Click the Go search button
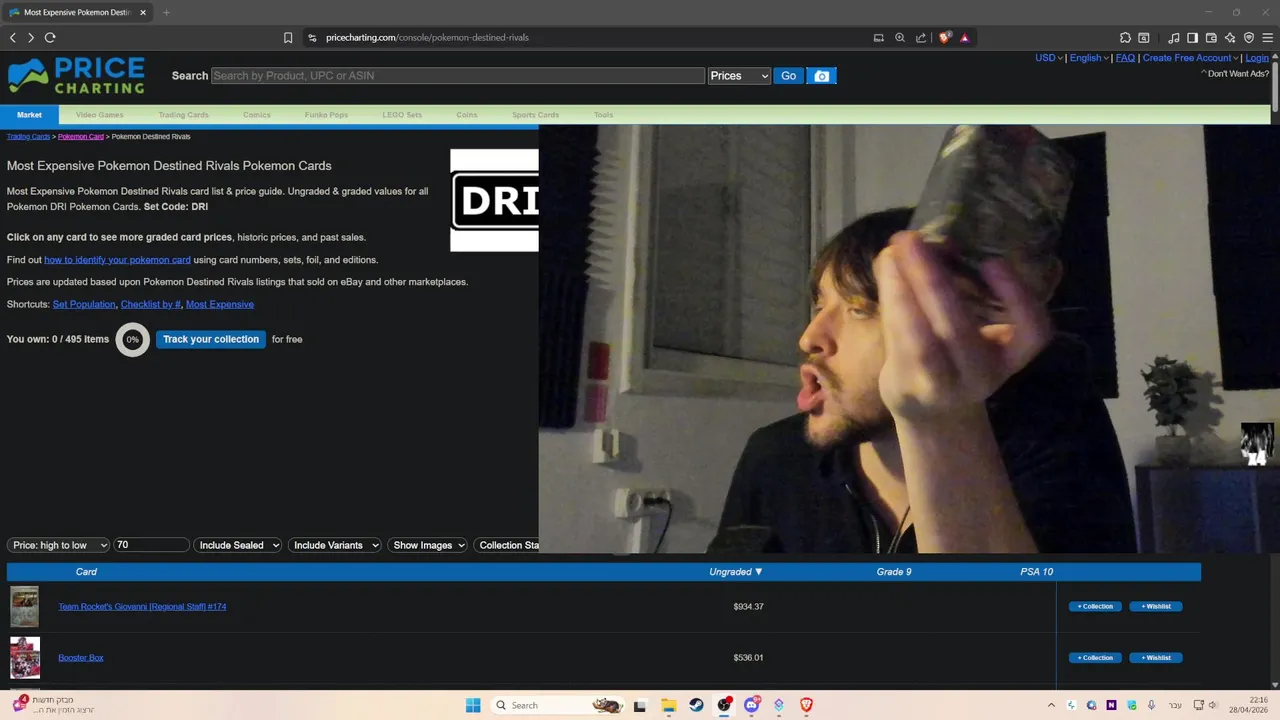1280x720 pixels. (x=789, y=76)
